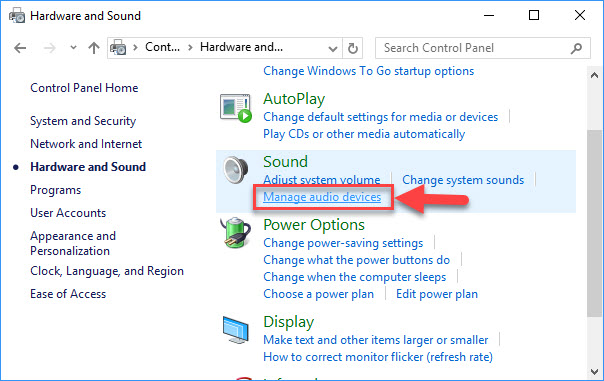
Task: Select Programs in the sidebar
Action: coord(55,190)
